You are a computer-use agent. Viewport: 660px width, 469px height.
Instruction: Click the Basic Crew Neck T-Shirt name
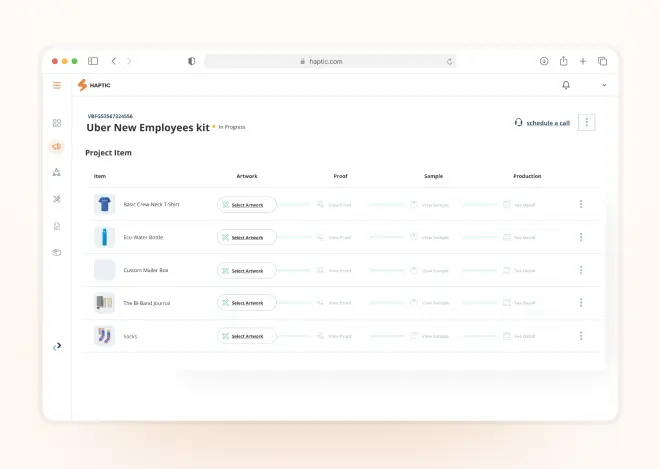point(151,204)
